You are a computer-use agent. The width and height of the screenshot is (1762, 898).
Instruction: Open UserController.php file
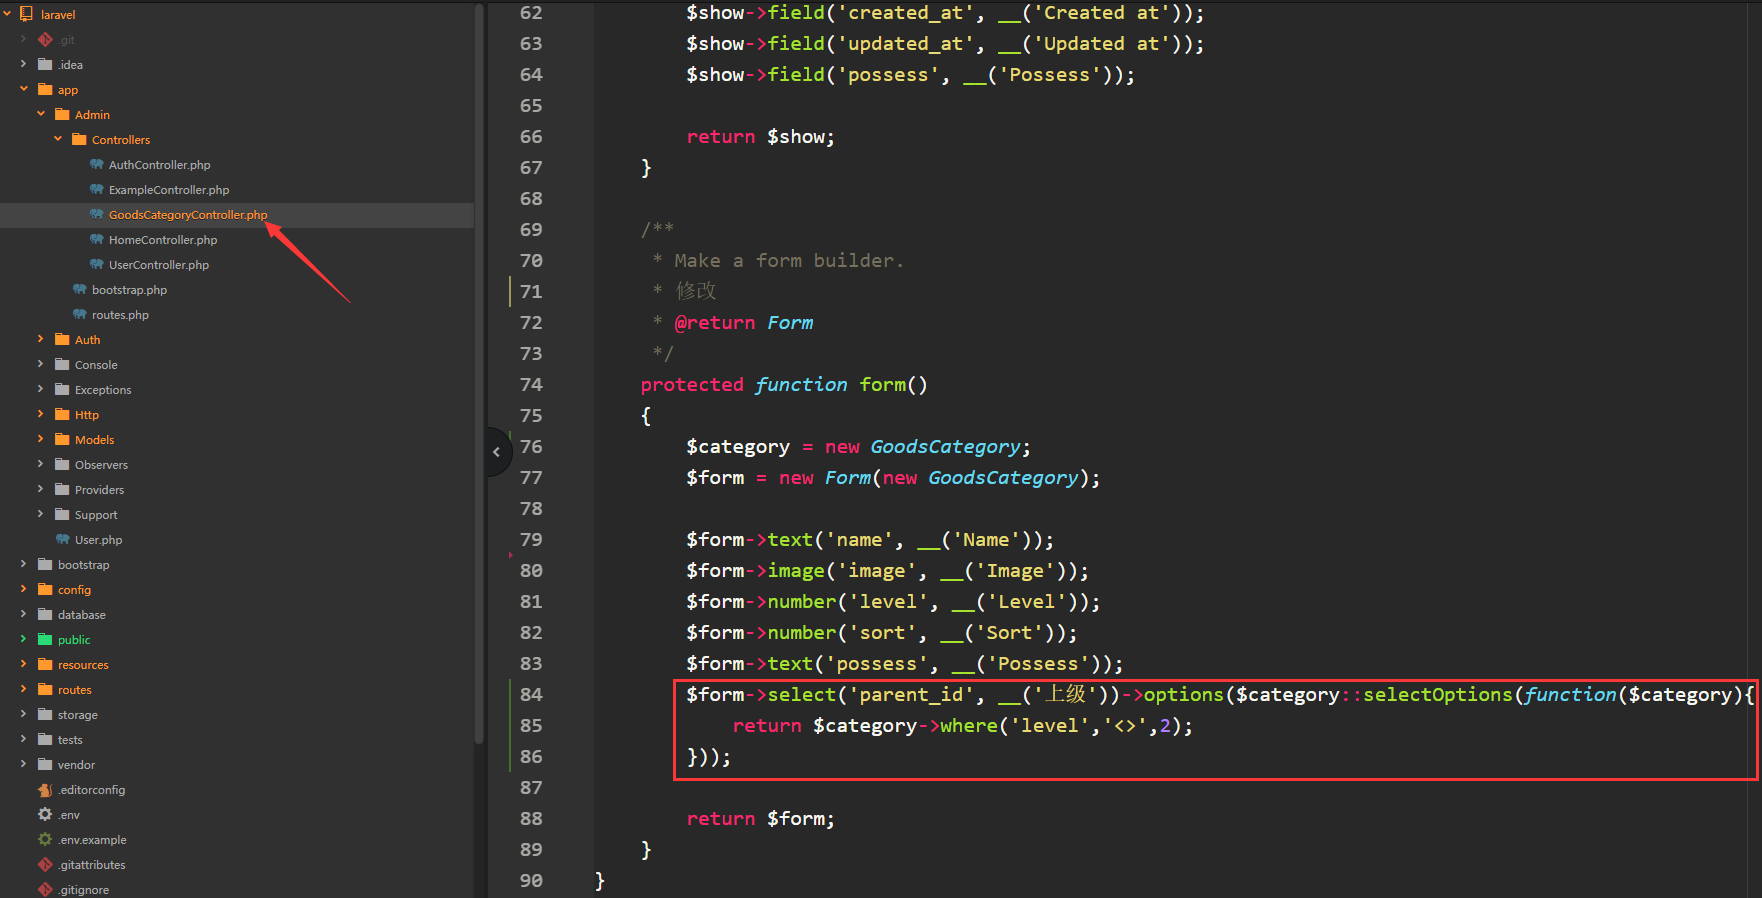coord(159,265)
